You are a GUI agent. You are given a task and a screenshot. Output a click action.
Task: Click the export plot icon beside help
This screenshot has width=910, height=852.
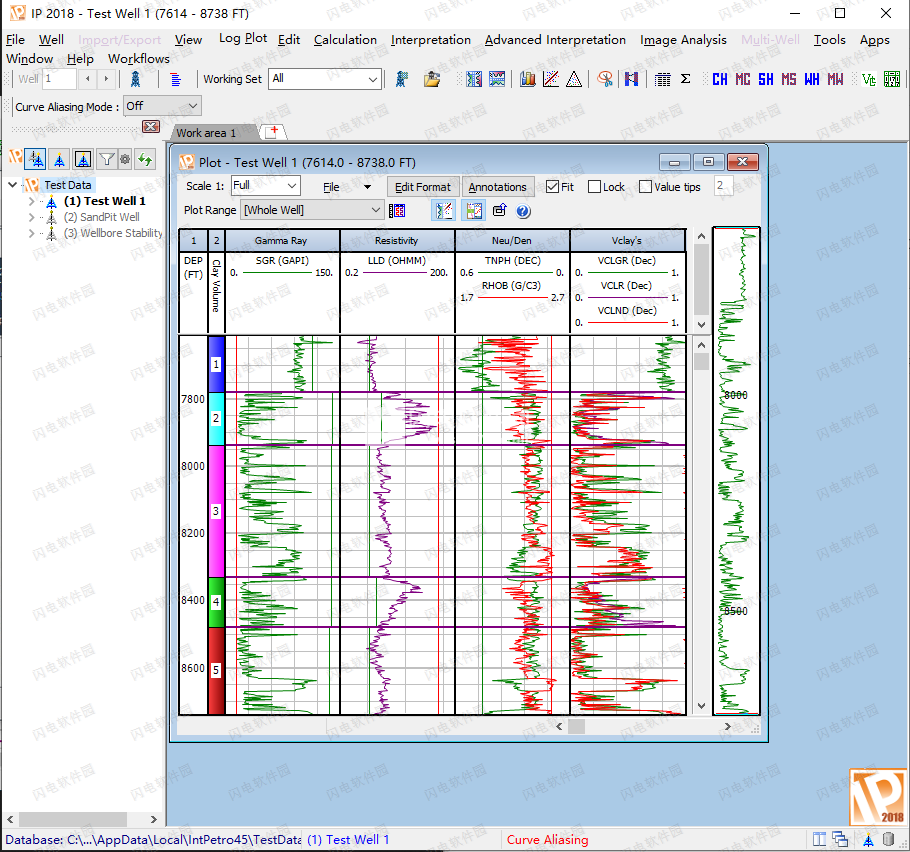(x=500, y=211)
